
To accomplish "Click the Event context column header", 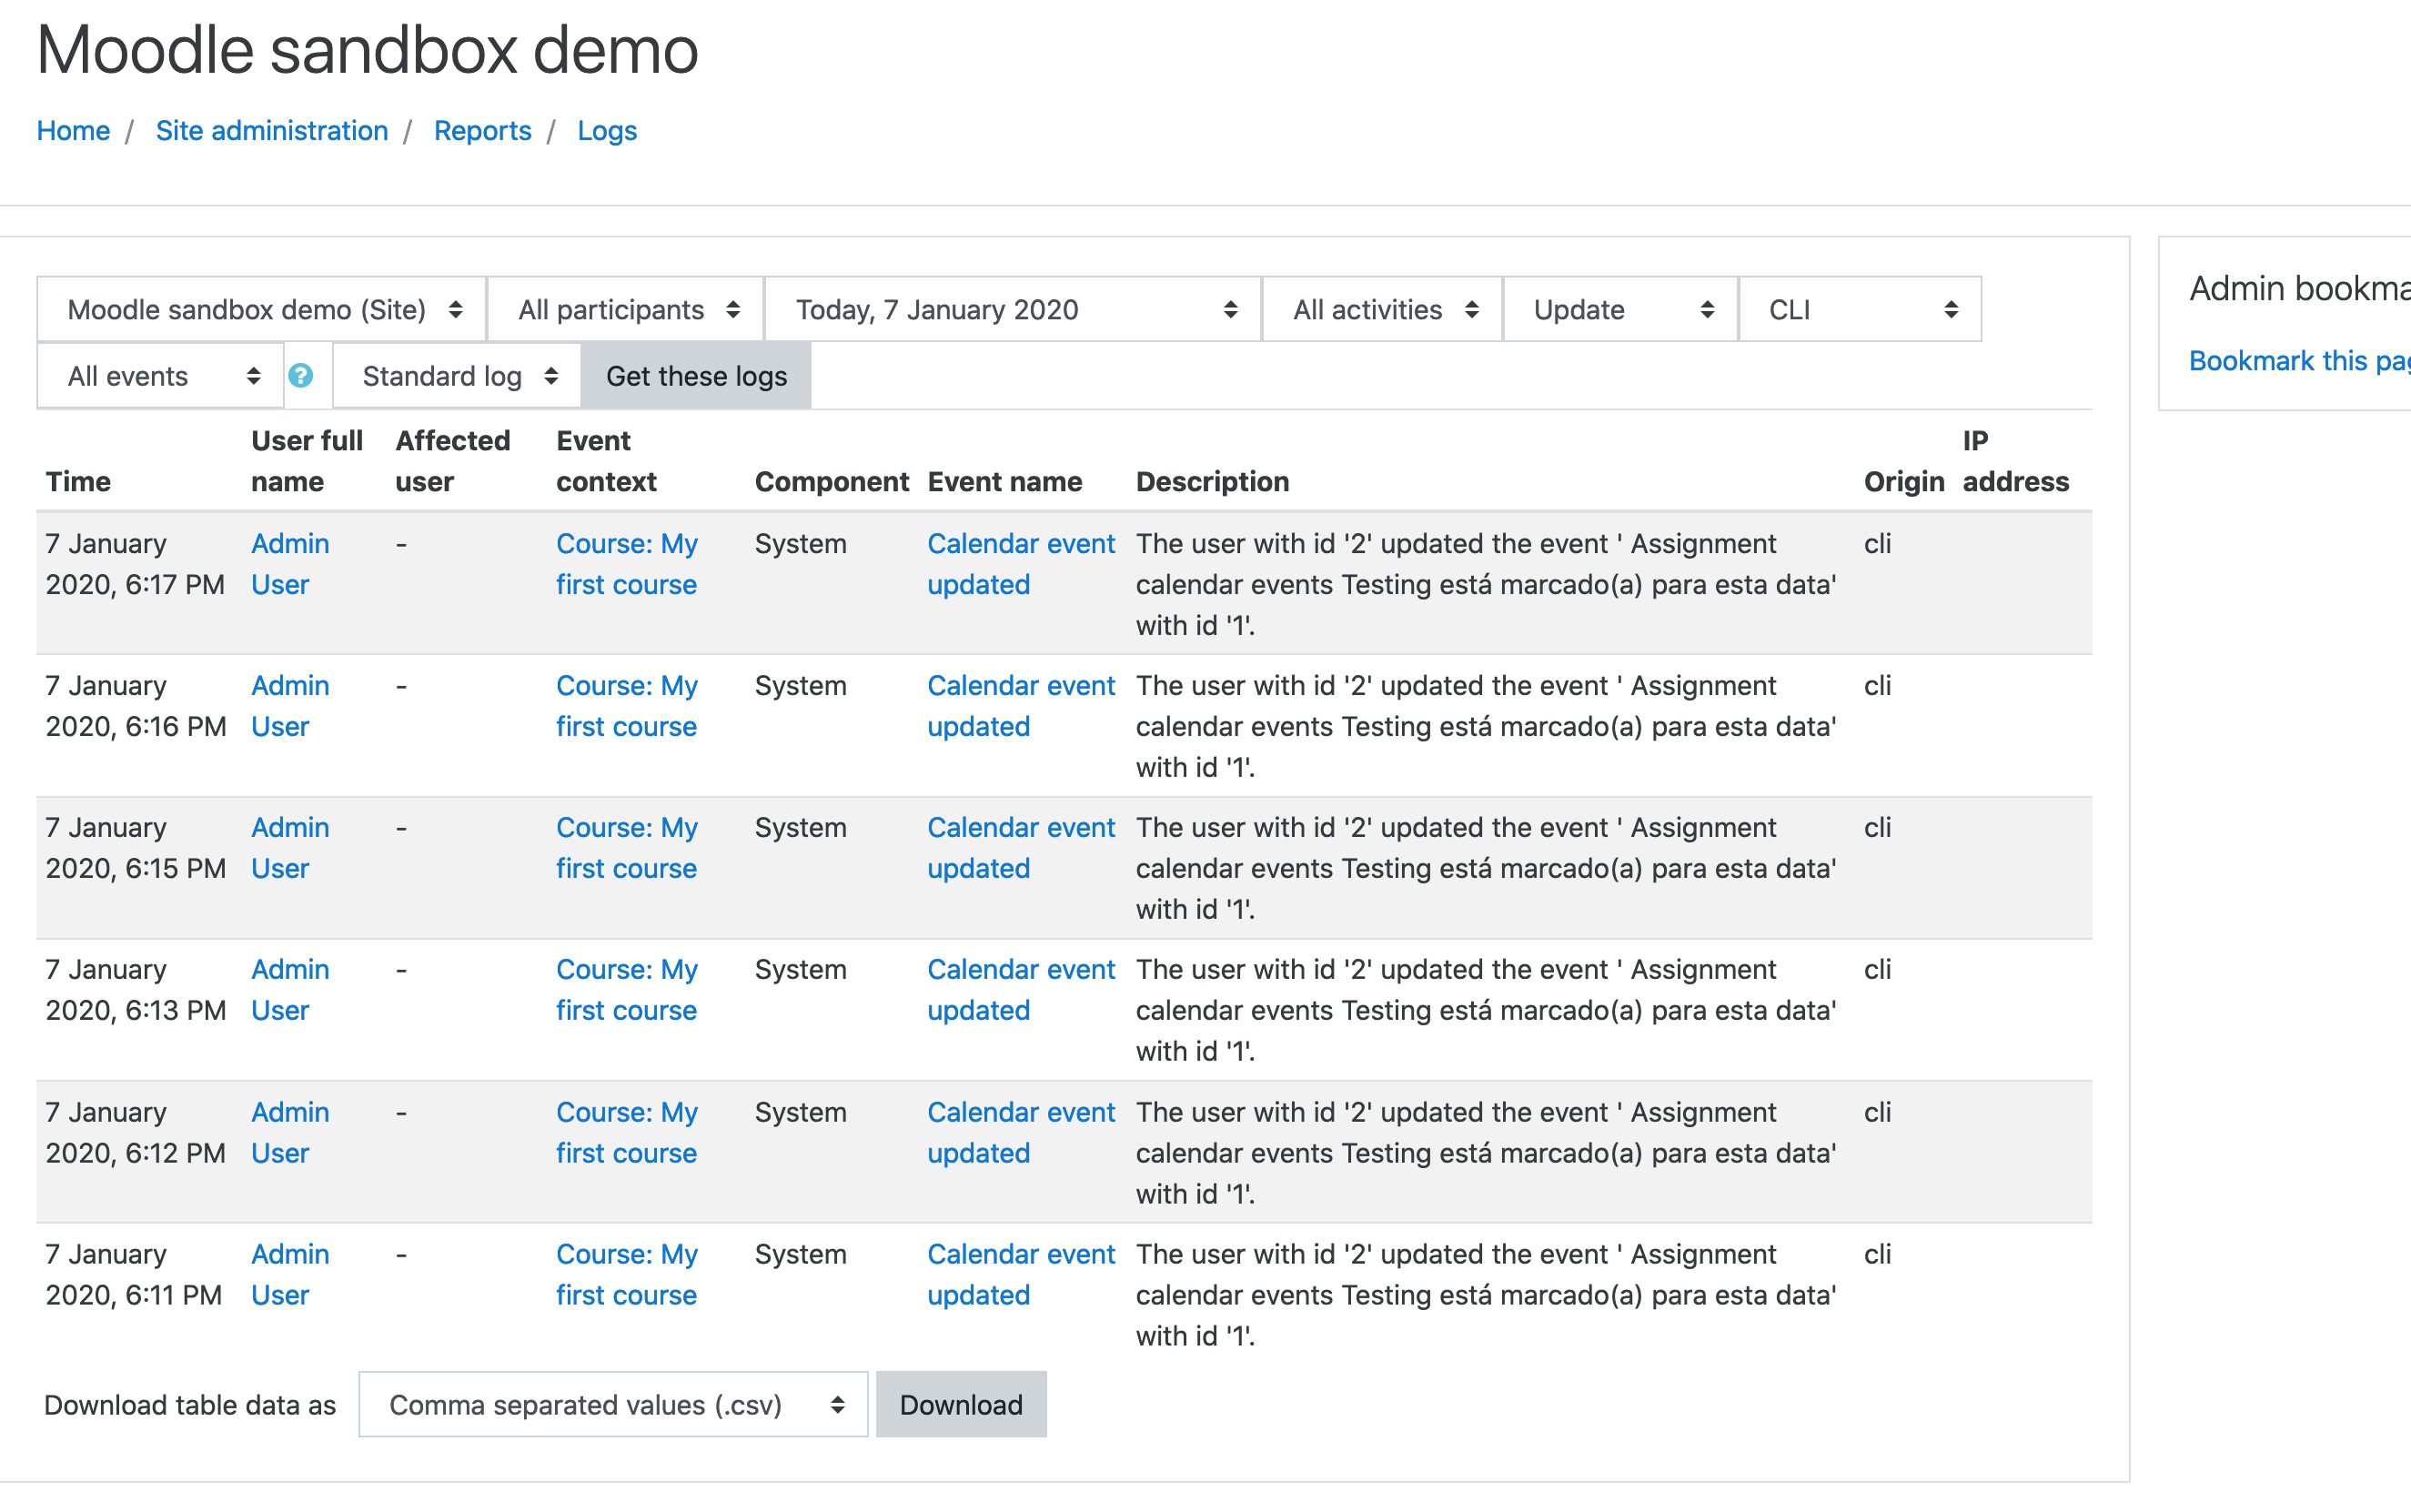I will click(606, 461).
